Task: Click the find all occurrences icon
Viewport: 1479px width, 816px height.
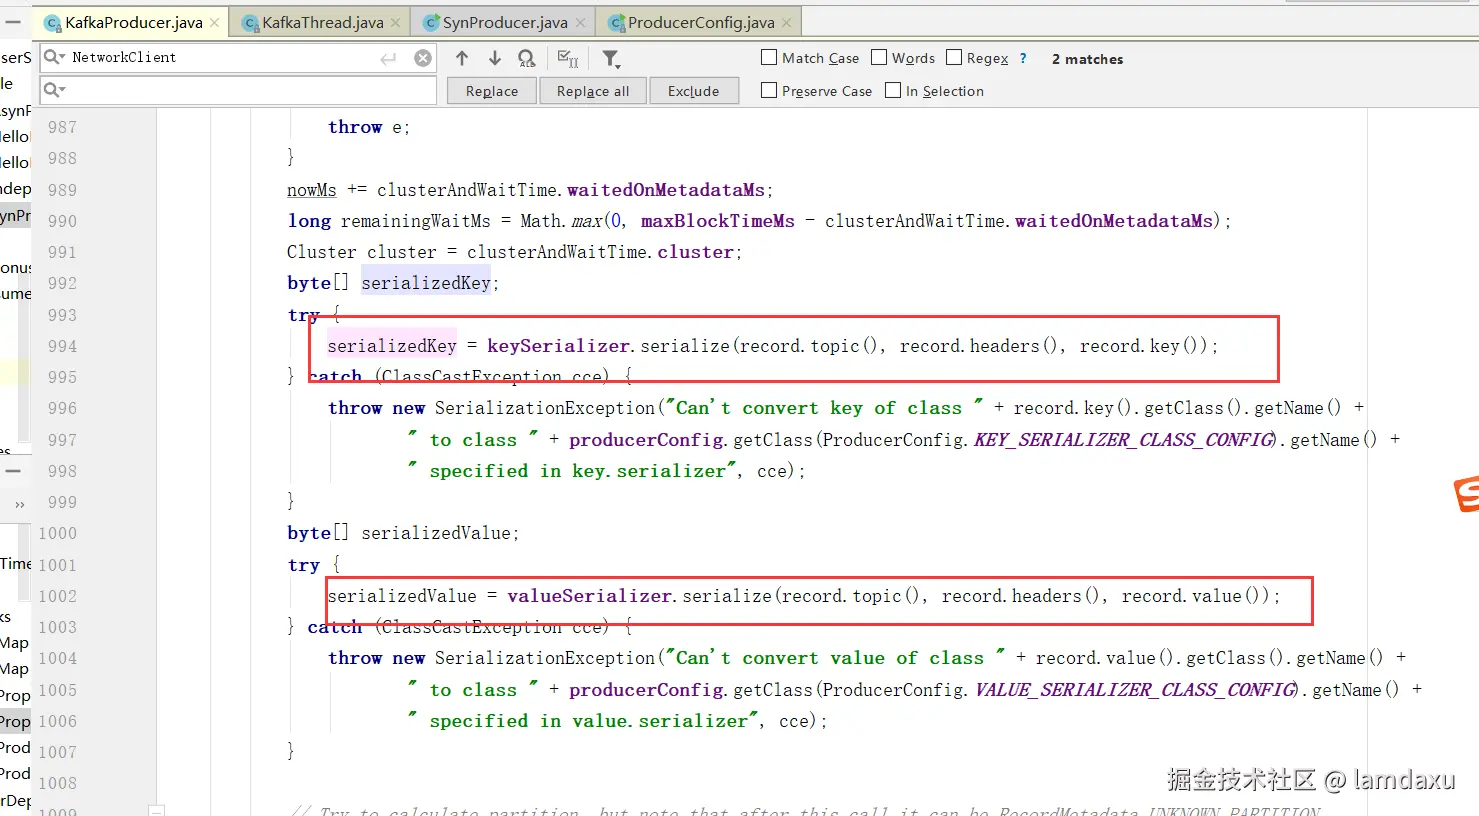Action: click(x=527, y=59)
